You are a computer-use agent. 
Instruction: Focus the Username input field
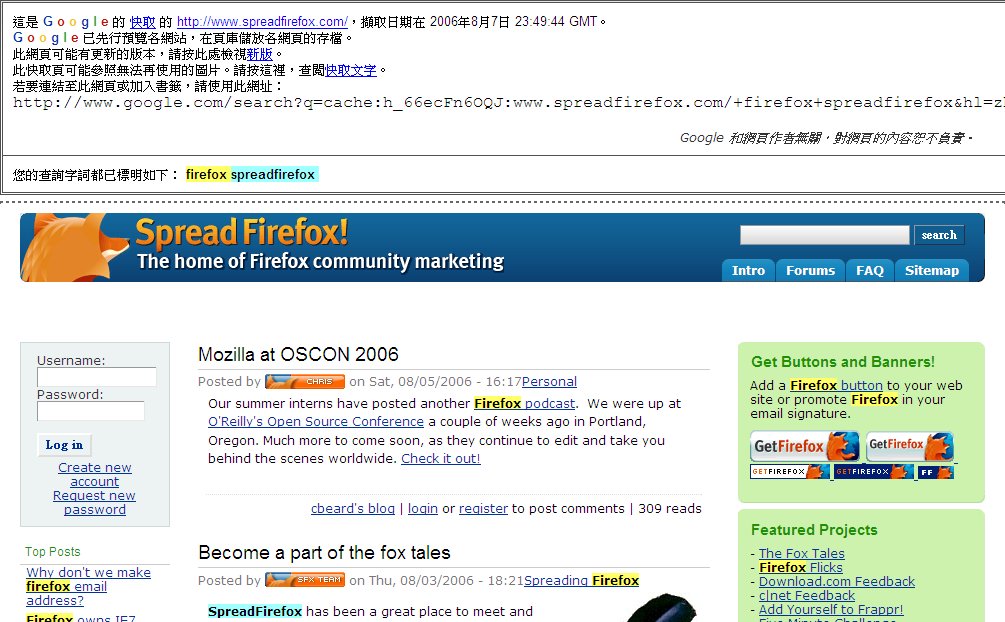tap(97, 378)
